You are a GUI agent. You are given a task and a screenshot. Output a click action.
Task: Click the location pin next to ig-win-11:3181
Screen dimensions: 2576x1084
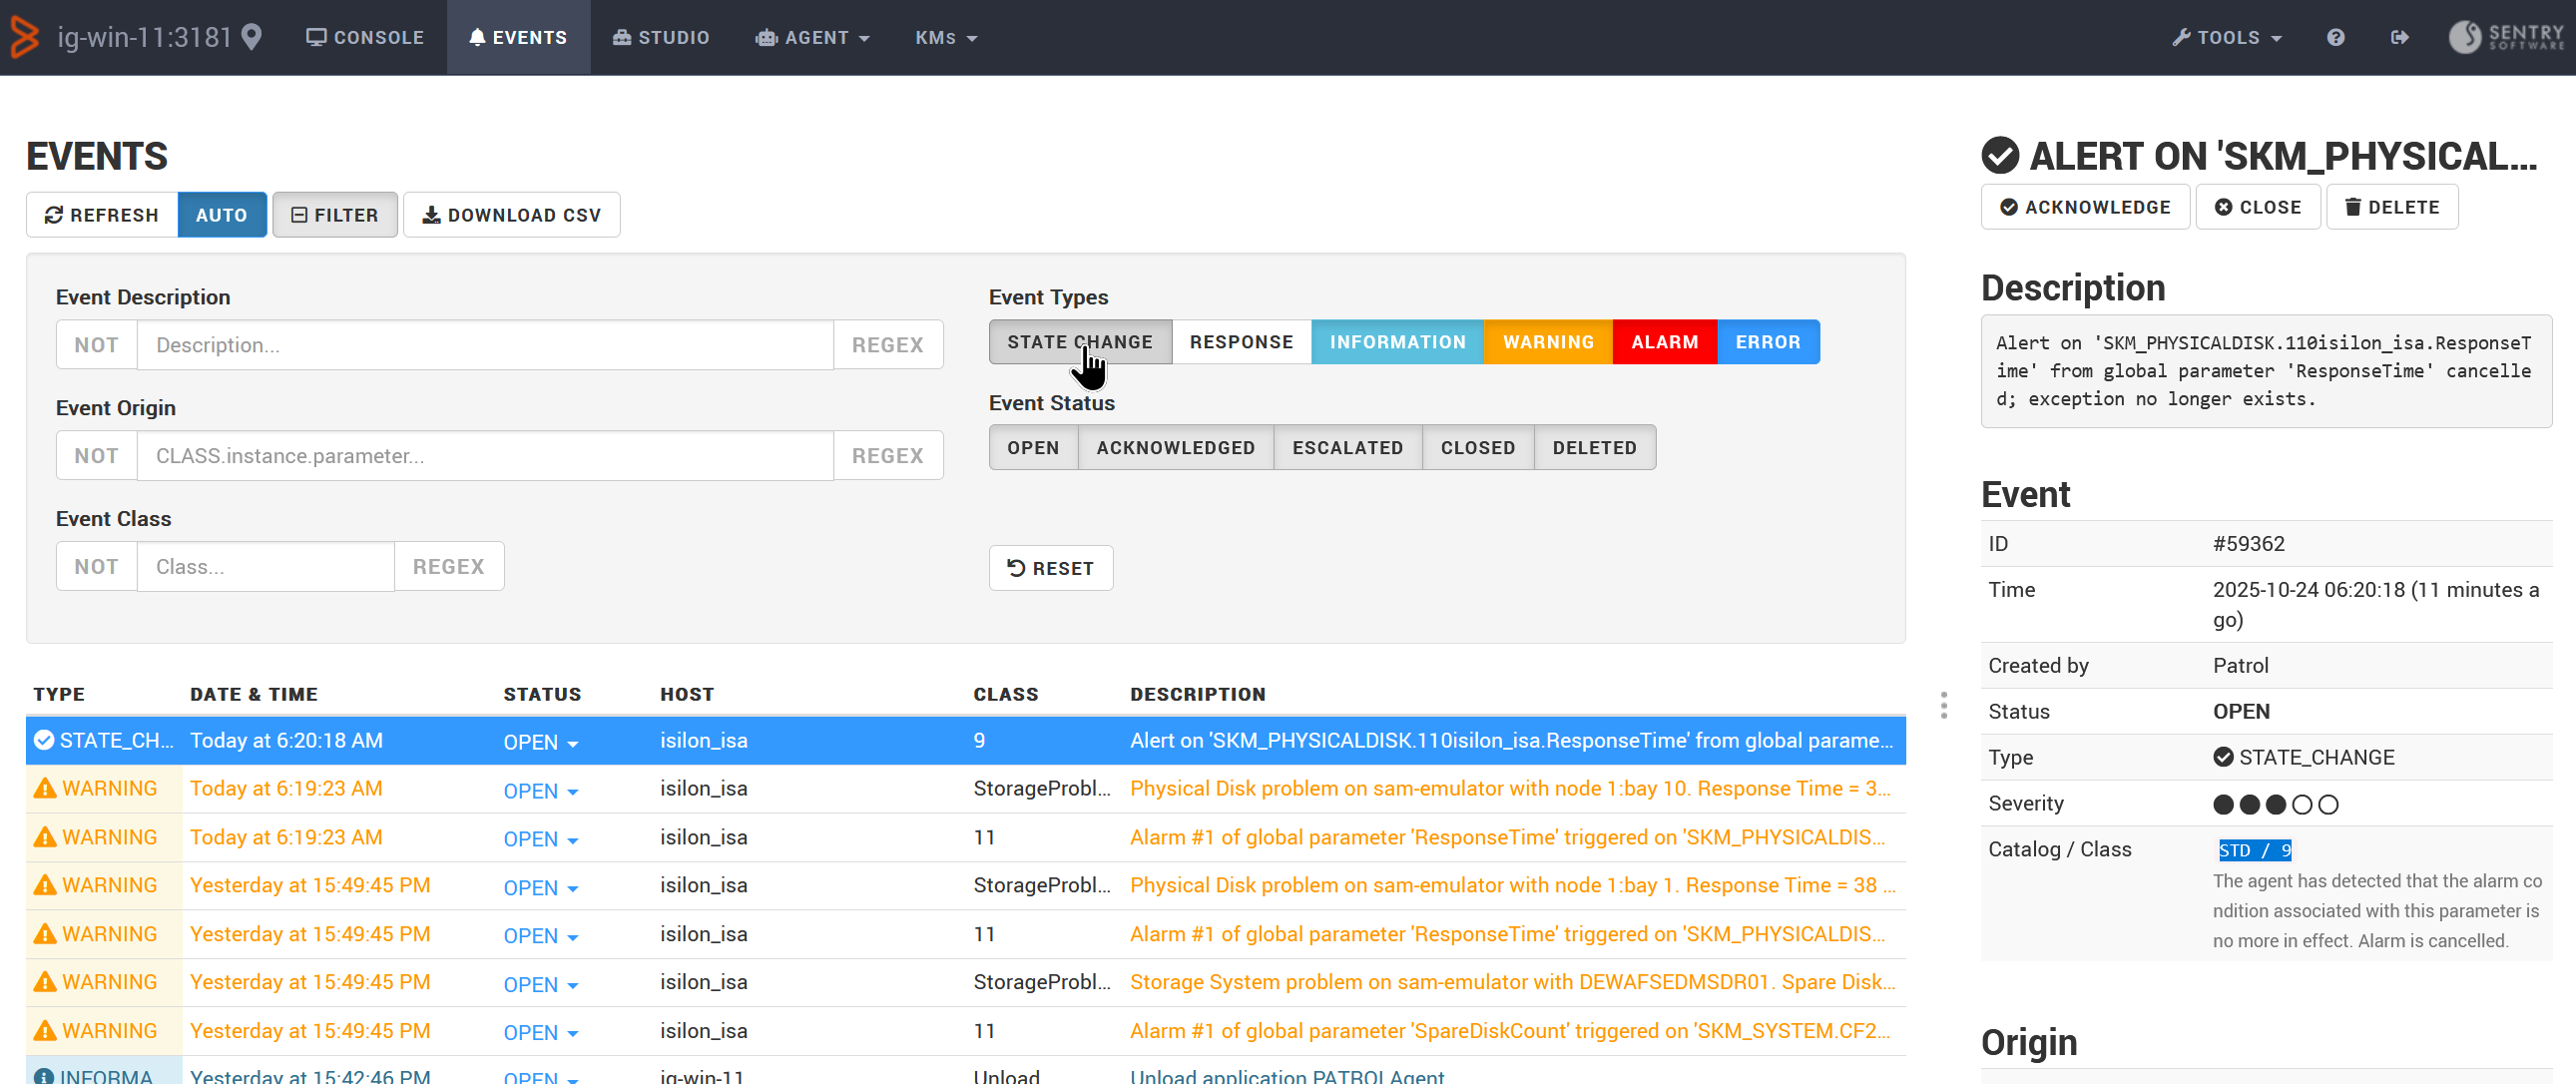pyautogui.click(x=250, y=36)
